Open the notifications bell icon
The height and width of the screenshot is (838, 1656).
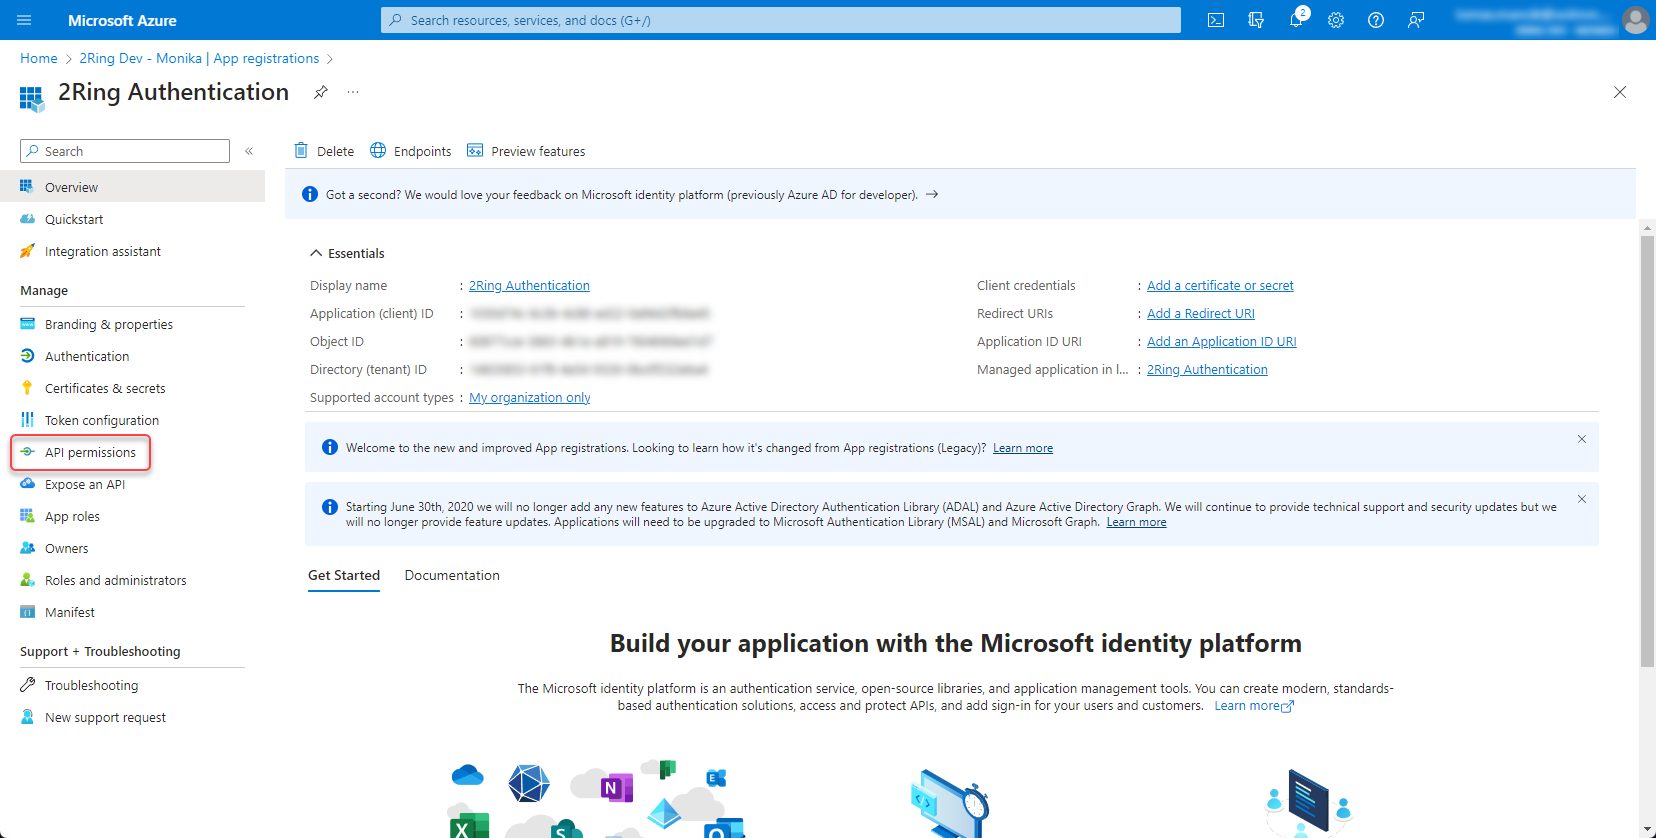pyautogui.click(x=1296, y=20)
